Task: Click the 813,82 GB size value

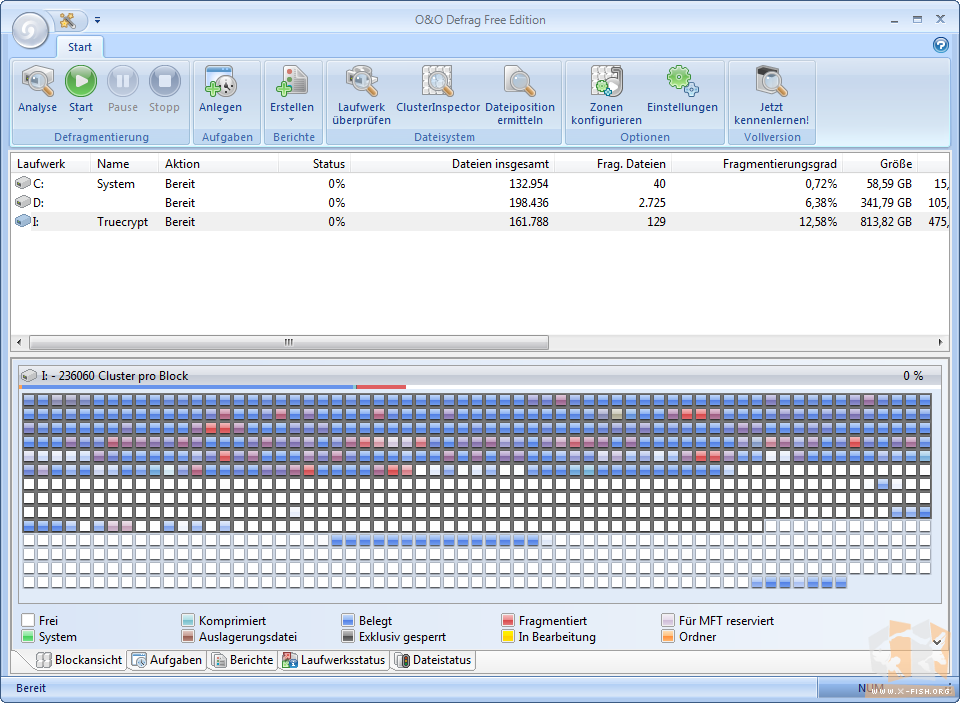Action: pos(886,222)
